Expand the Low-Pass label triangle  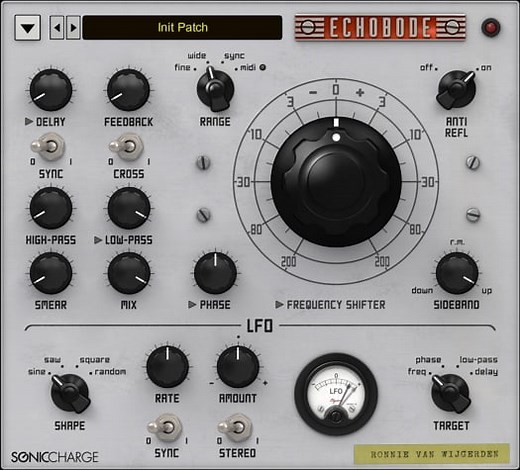[x=98, y=240]
